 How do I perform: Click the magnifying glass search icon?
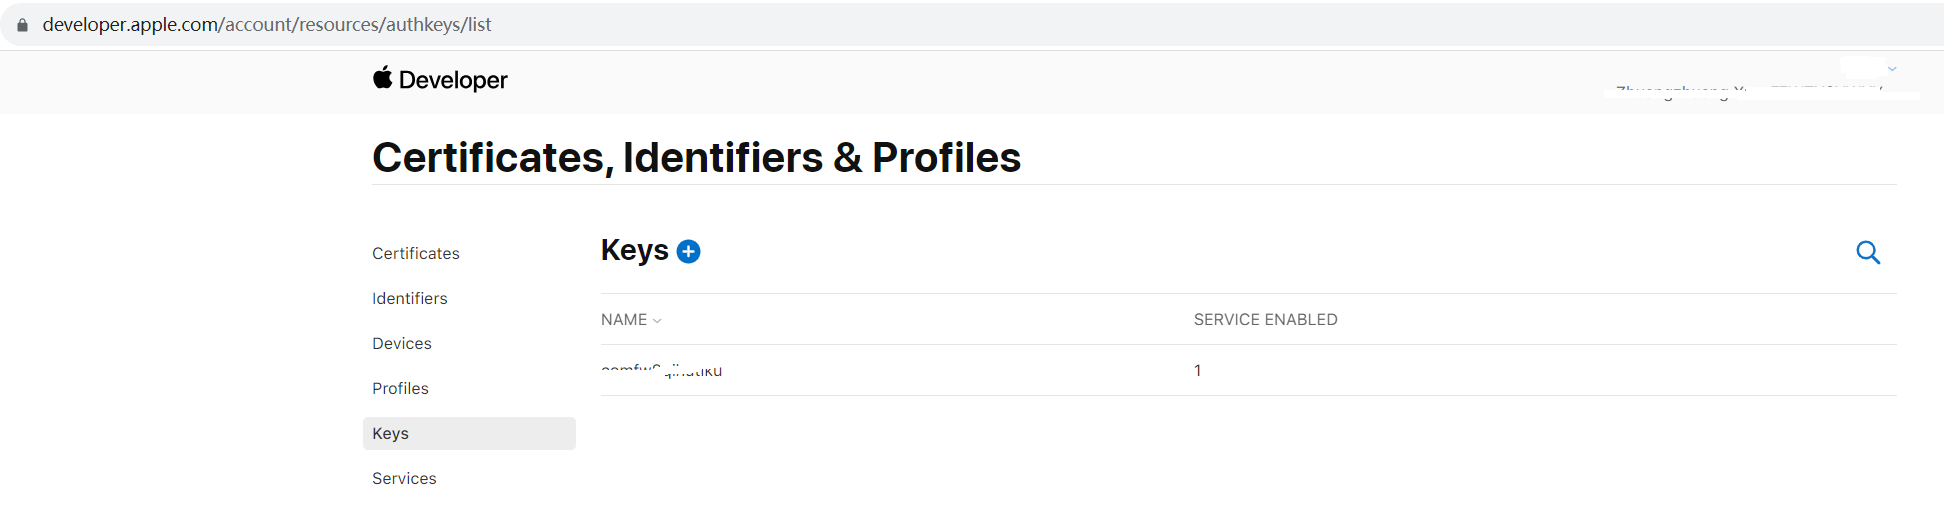[x=1867, y=253]
